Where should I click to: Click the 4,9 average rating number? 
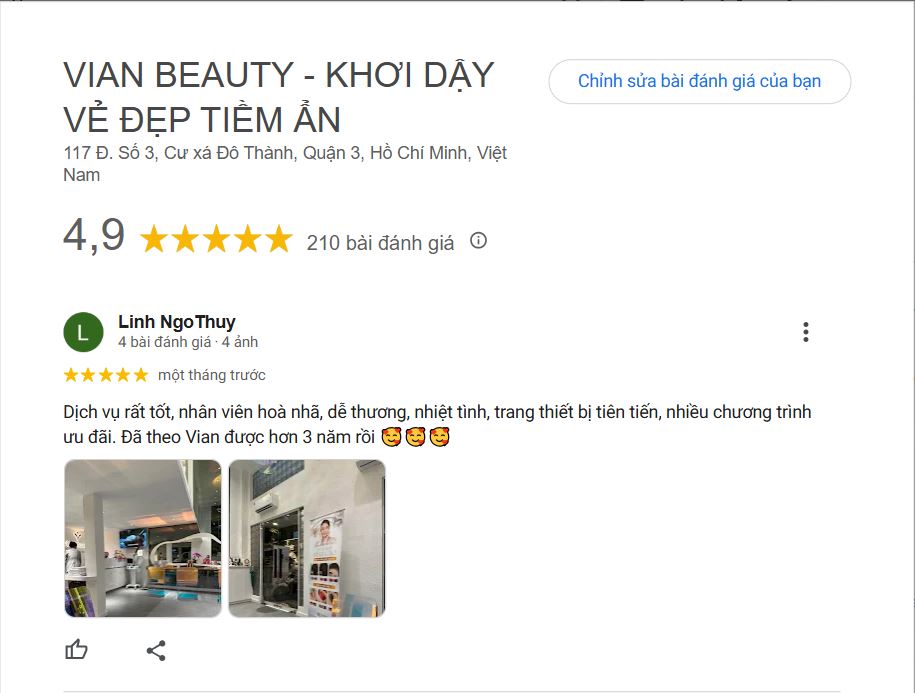pyautogui.click(x=94, y=237)
